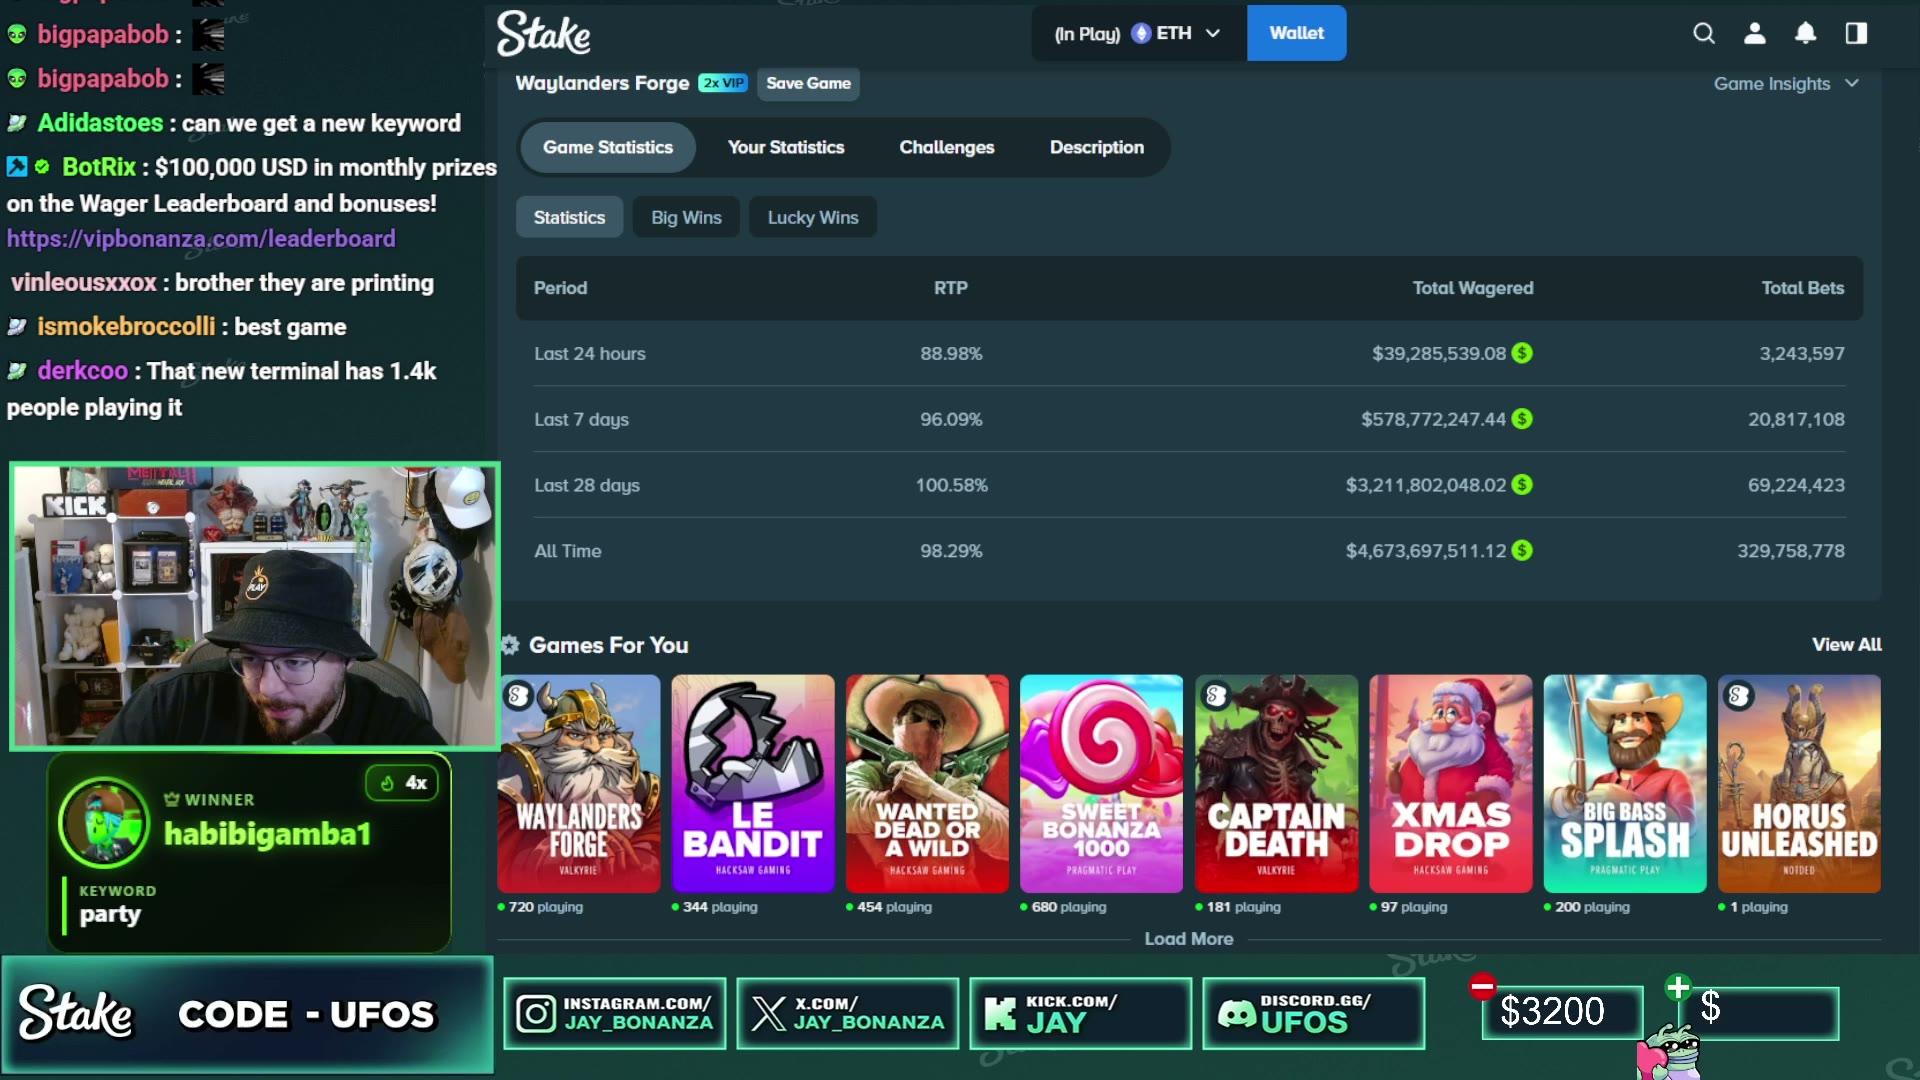This screenshot has width=1920, height=1080.
Task: Click the verified badge beside BotRix
Action: 42,167
